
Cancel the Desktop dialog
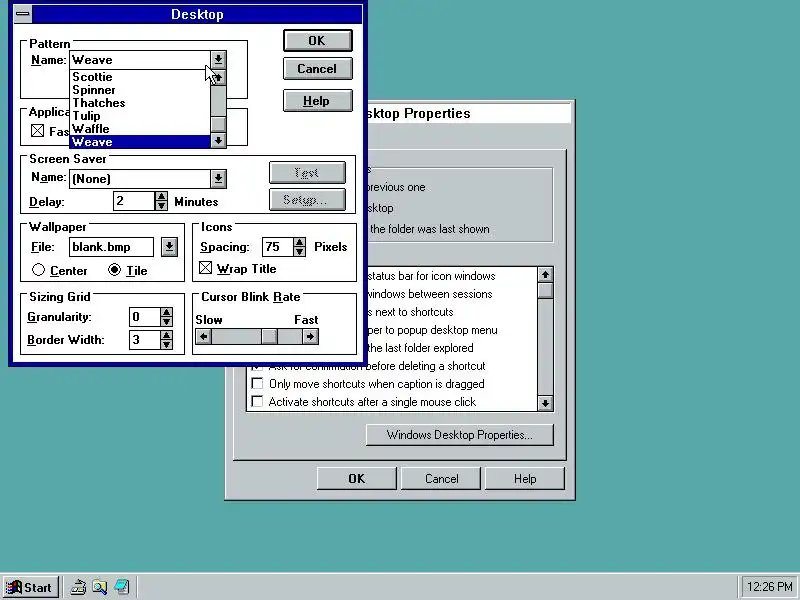click(x=317, y=69)
